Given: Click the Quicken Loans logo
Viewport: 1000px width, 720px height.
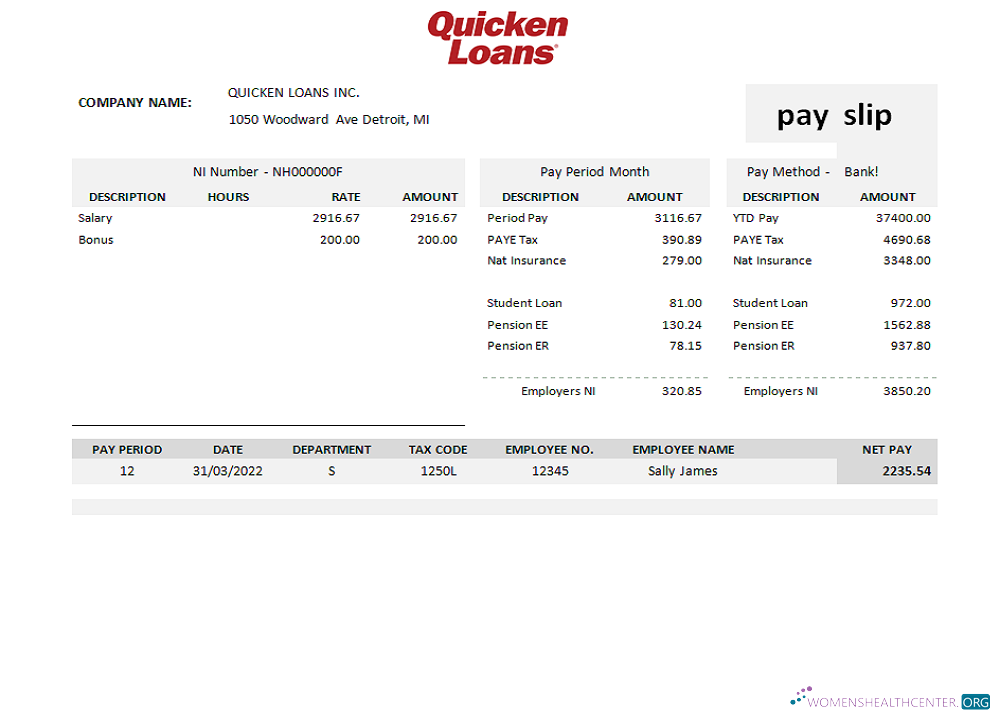Looking at the screenshot, I should point(497,35).
